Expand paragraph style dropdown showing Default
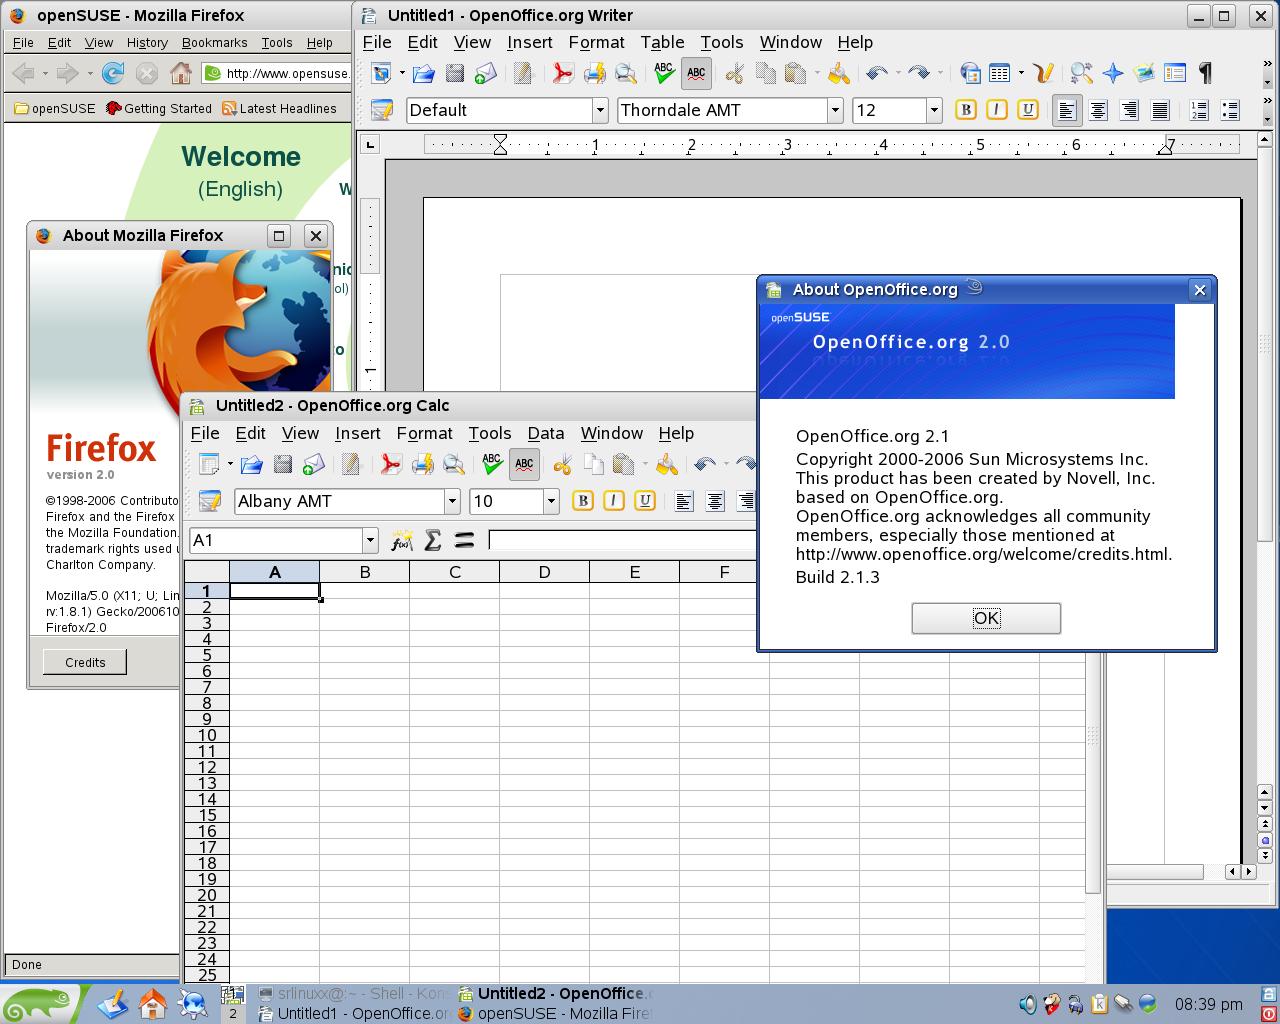 tap(600, 110)
